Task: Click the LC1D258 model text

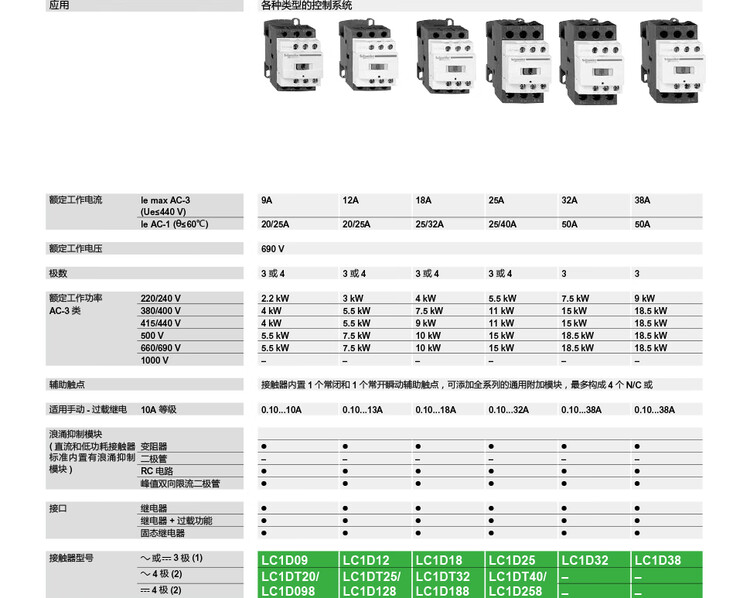Action: coord(515,591)
